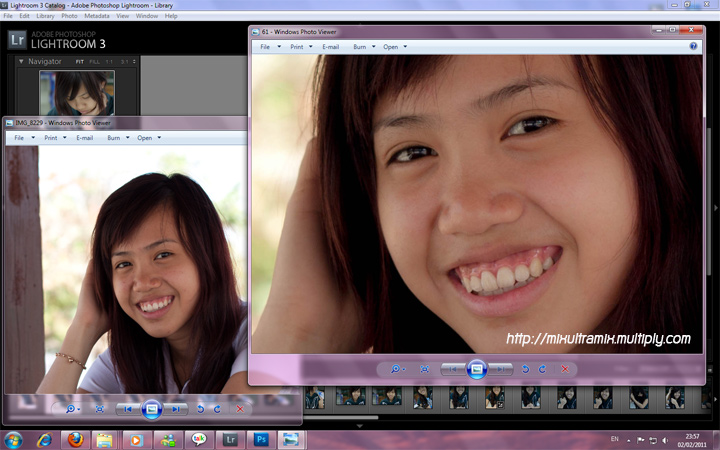This screenshot has width=720, height=450.
Task: Click help icon in the 61 Photo Viewer window
Action: coord(693,46)
